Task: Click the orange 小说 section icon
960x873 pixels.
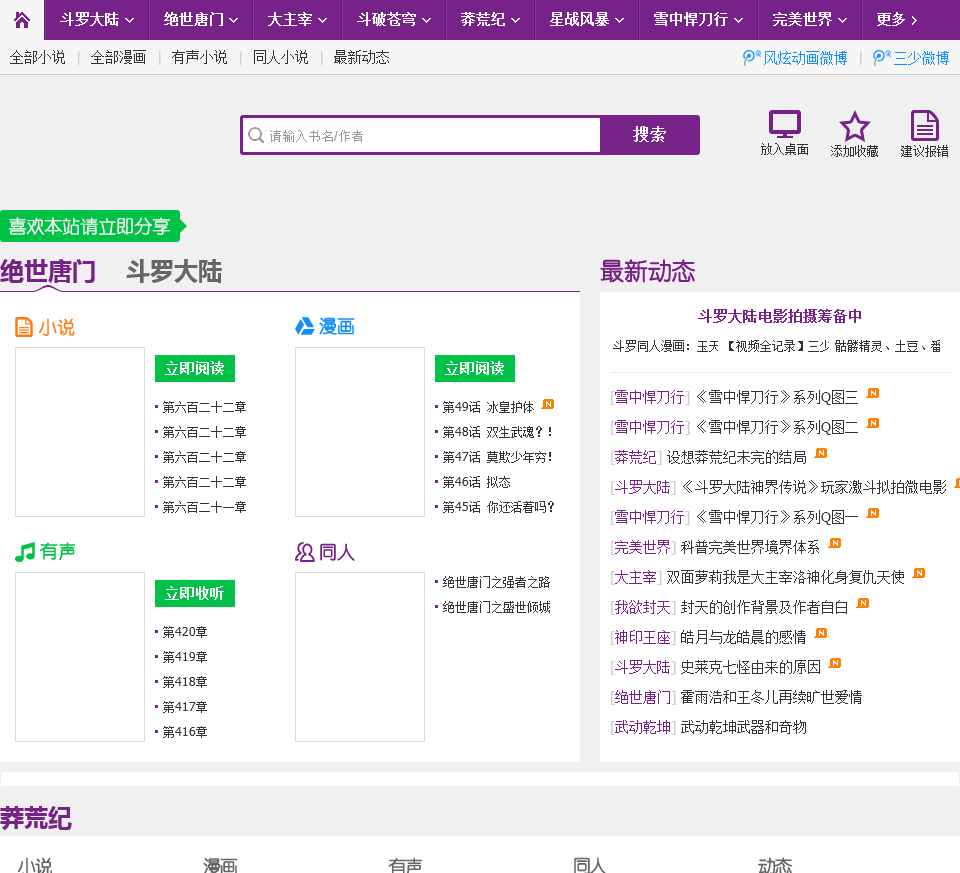Action: tap(24, 327)
